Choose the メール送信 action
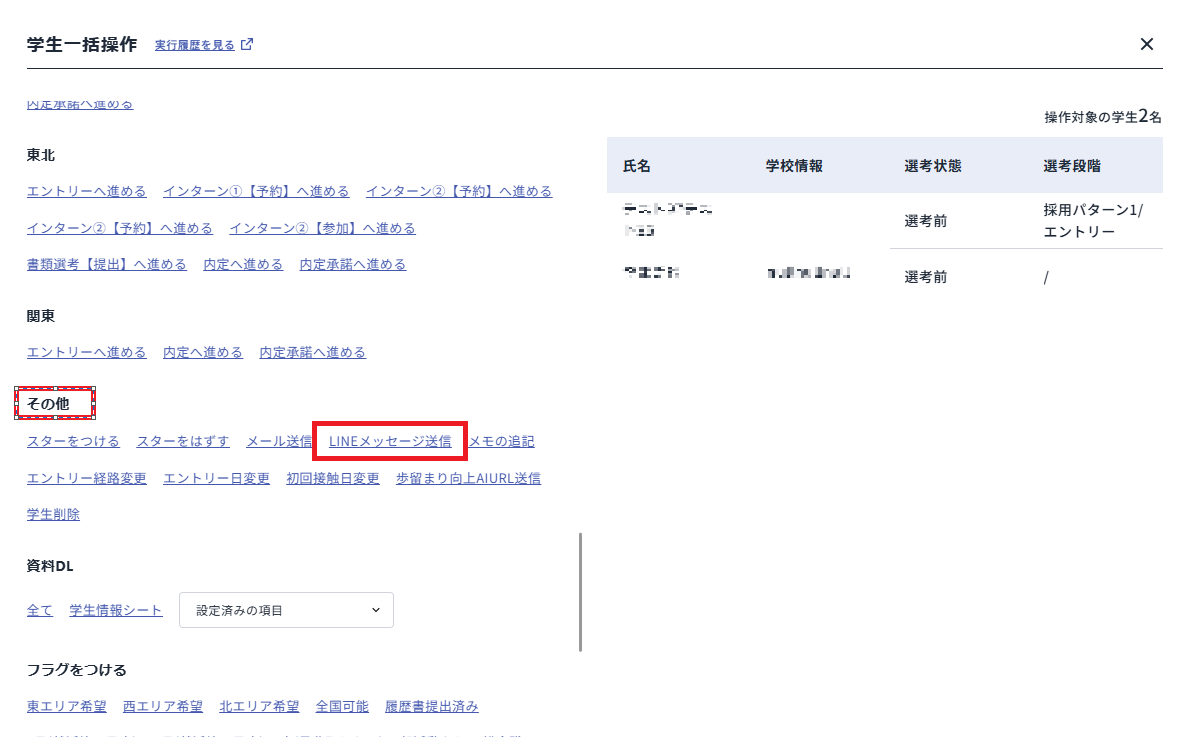Image resolution: width=1184 pixels, height=745 pixels. (279, 441)
